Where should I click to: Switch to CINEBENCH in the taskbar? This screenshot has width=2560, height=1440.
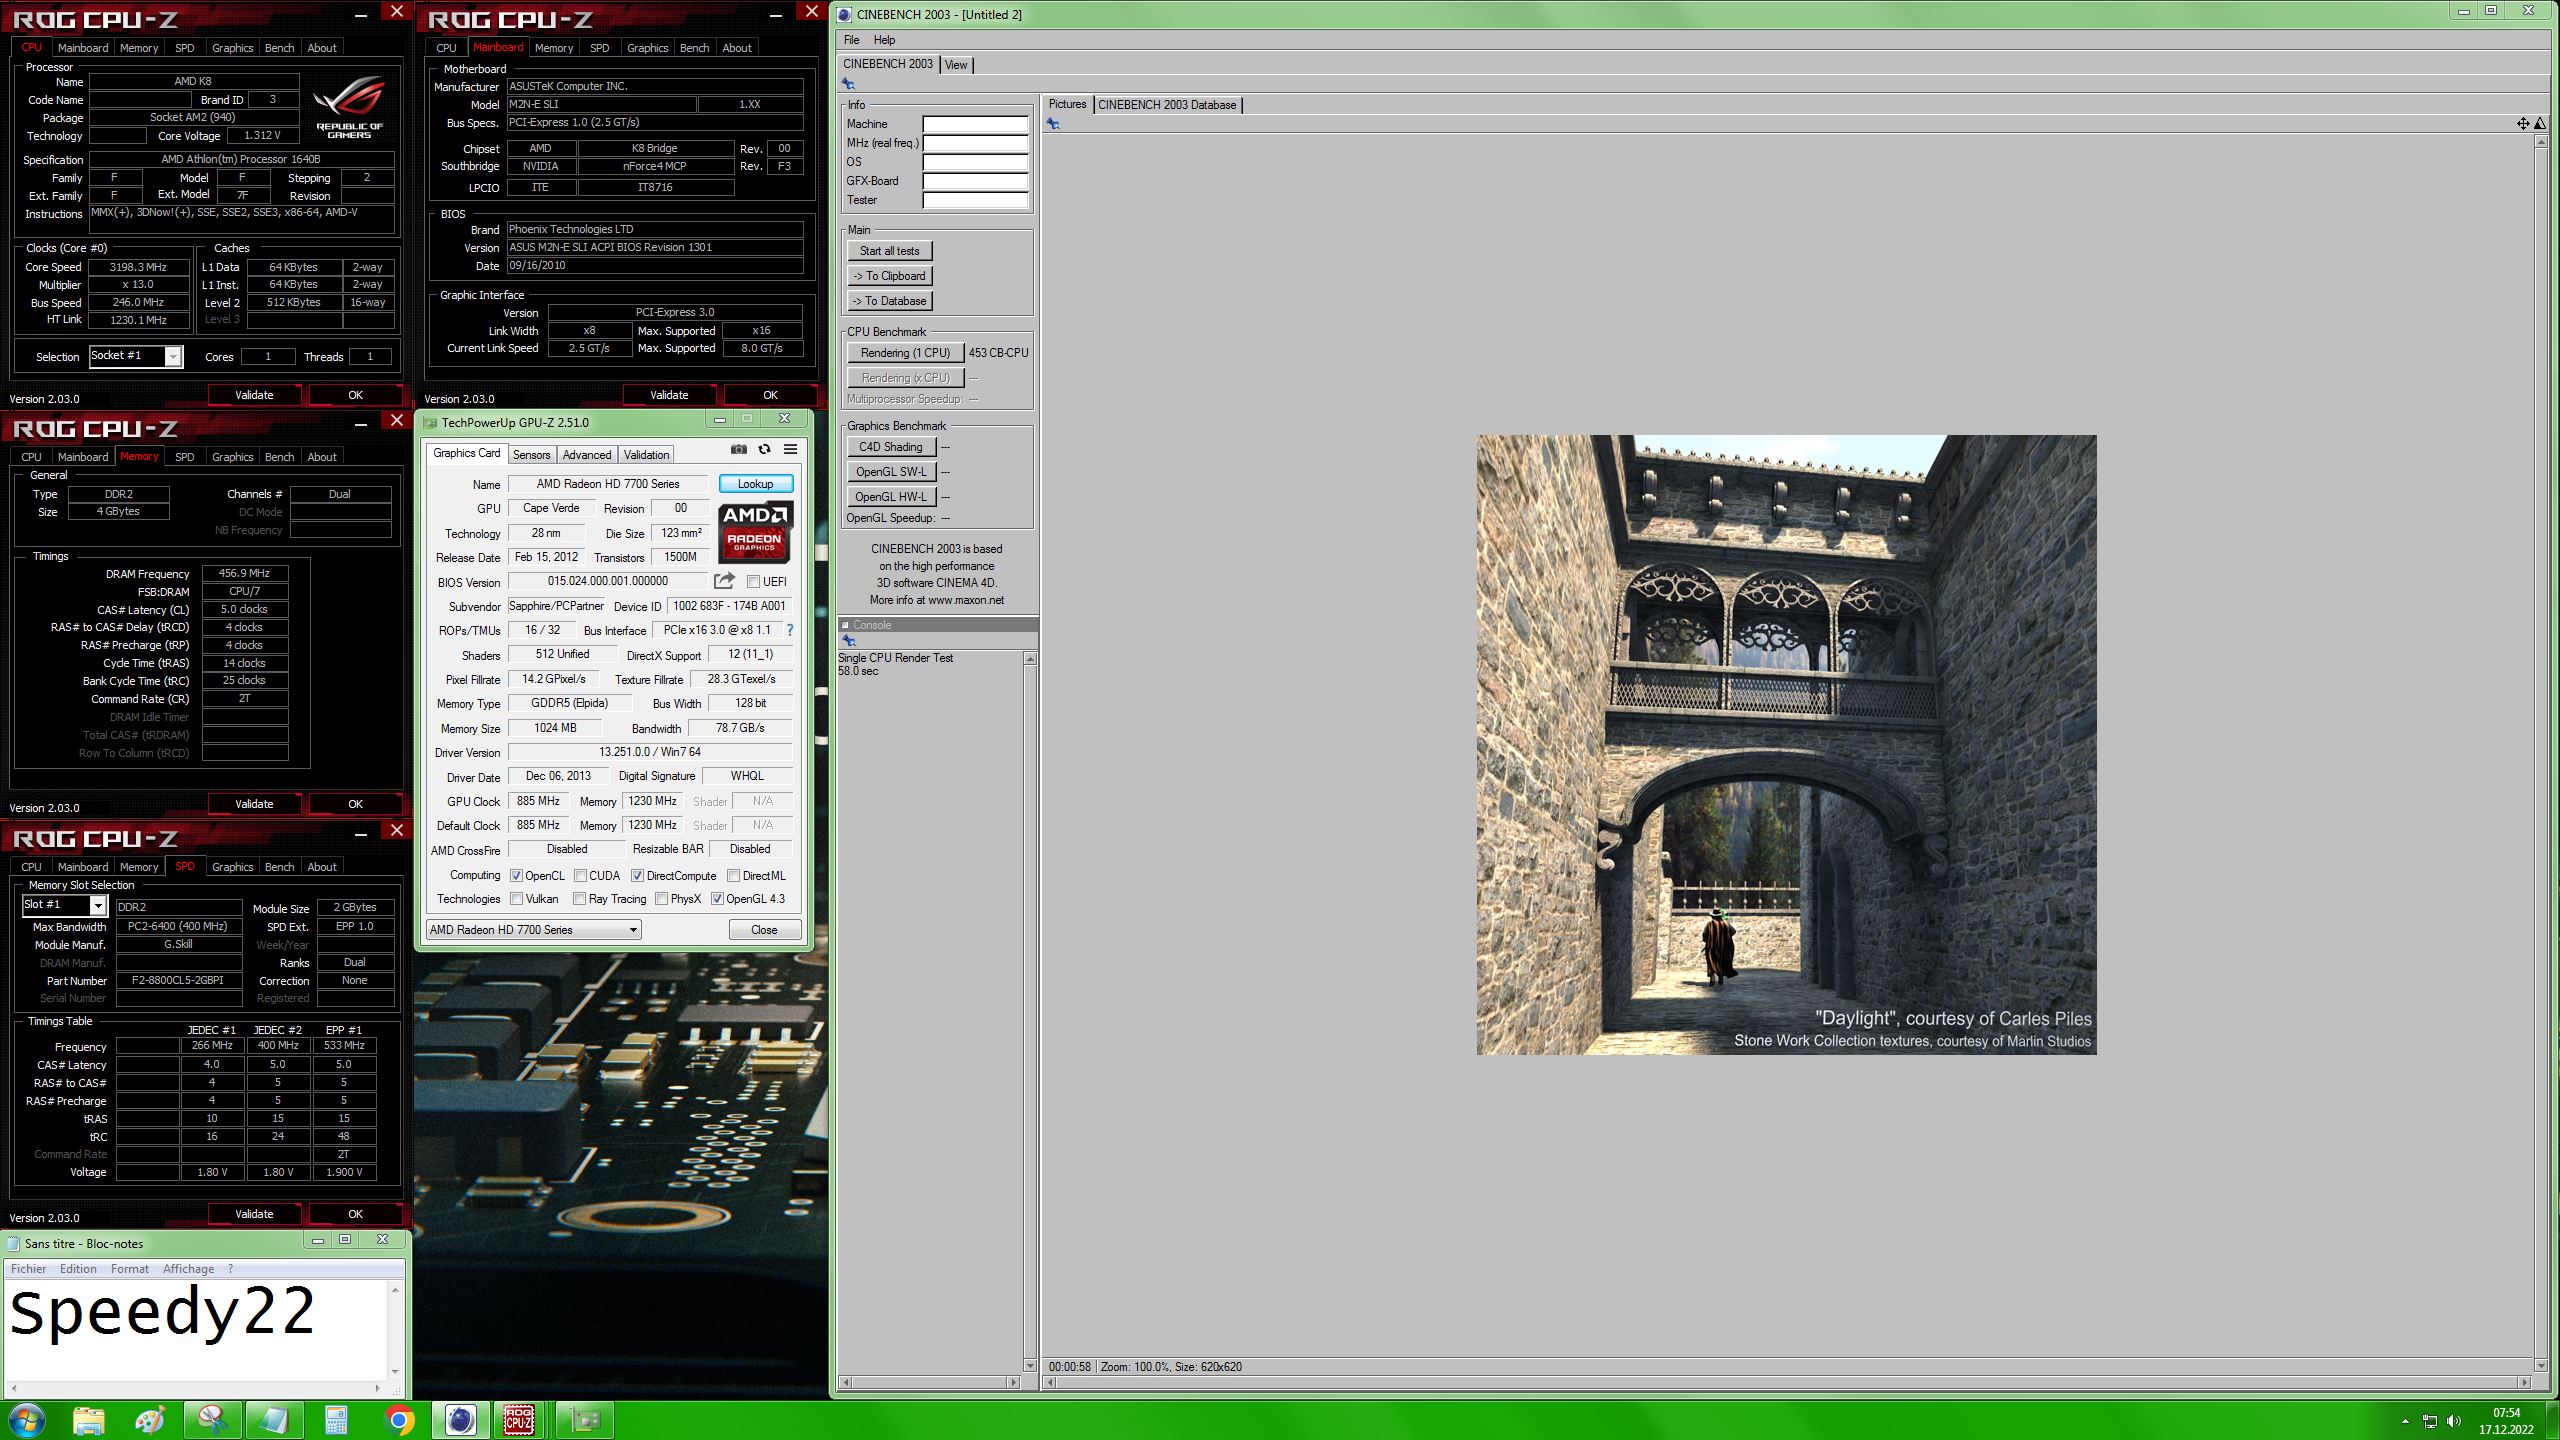460,1420
